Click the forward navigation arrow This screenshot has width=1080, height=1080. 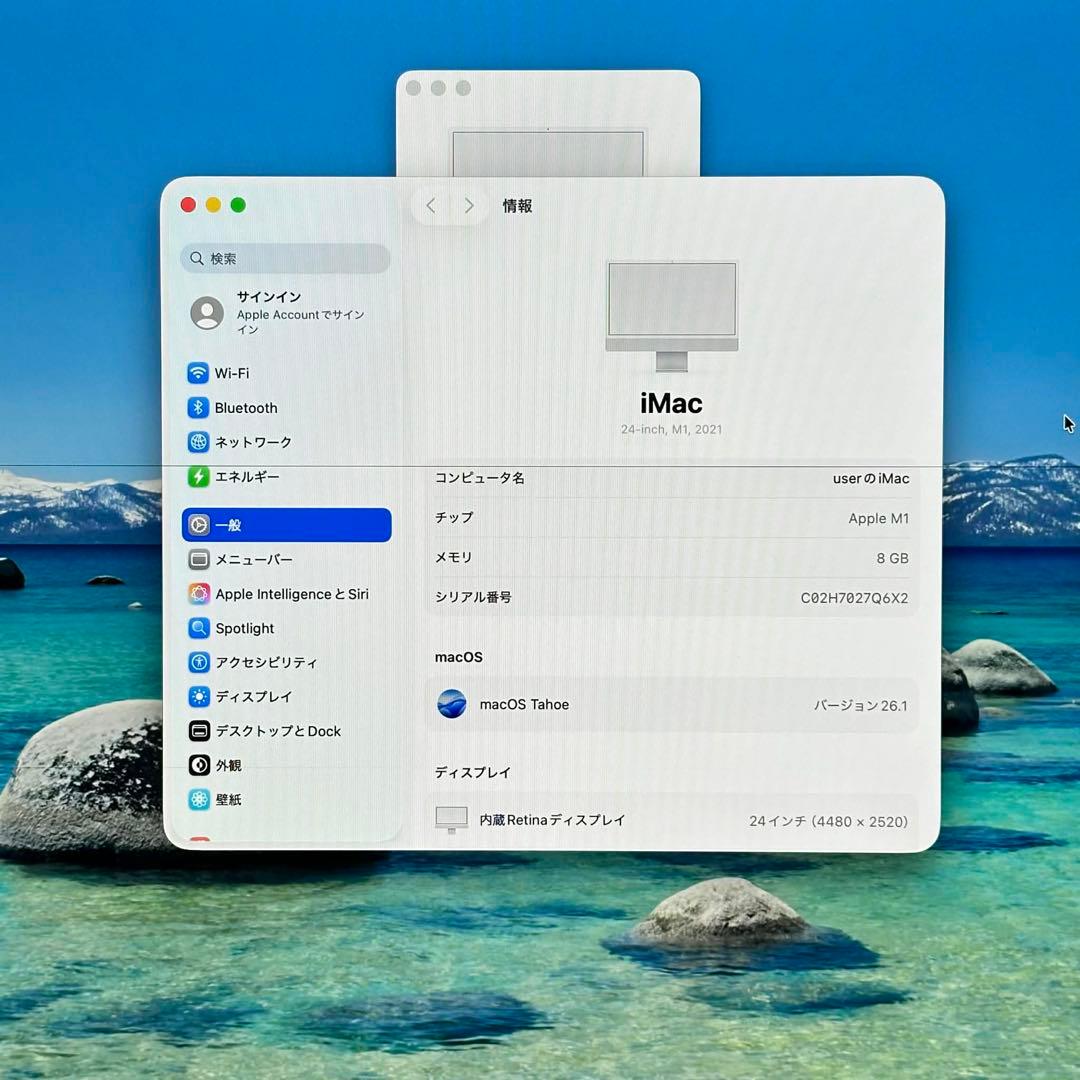point(468,205)
